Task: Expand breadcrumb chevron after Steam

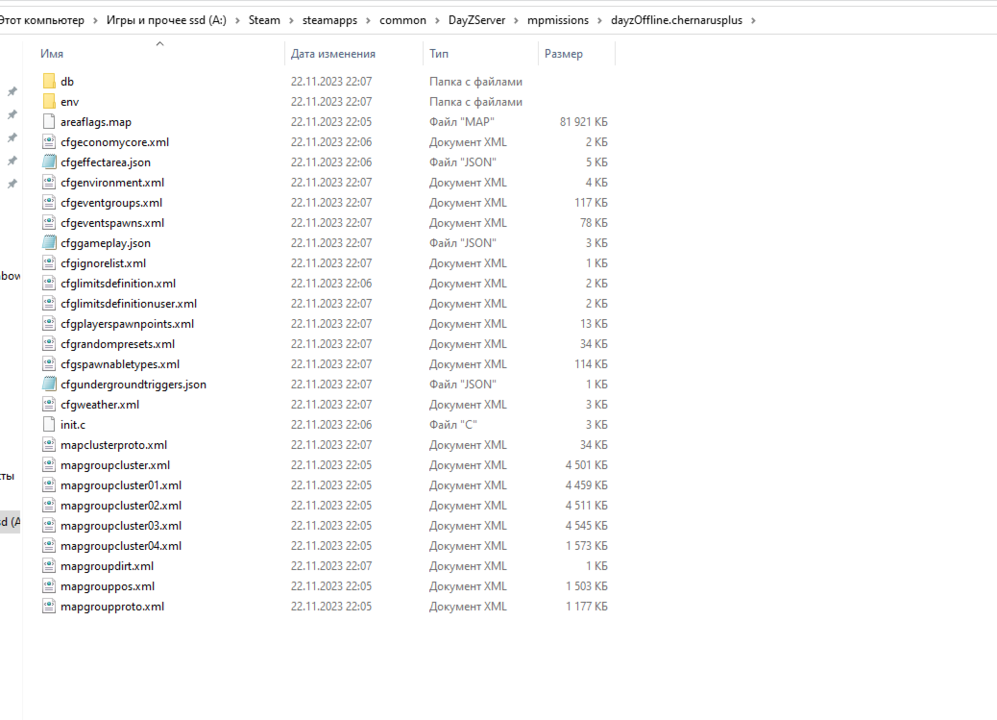Action: (x=291, y=20)
